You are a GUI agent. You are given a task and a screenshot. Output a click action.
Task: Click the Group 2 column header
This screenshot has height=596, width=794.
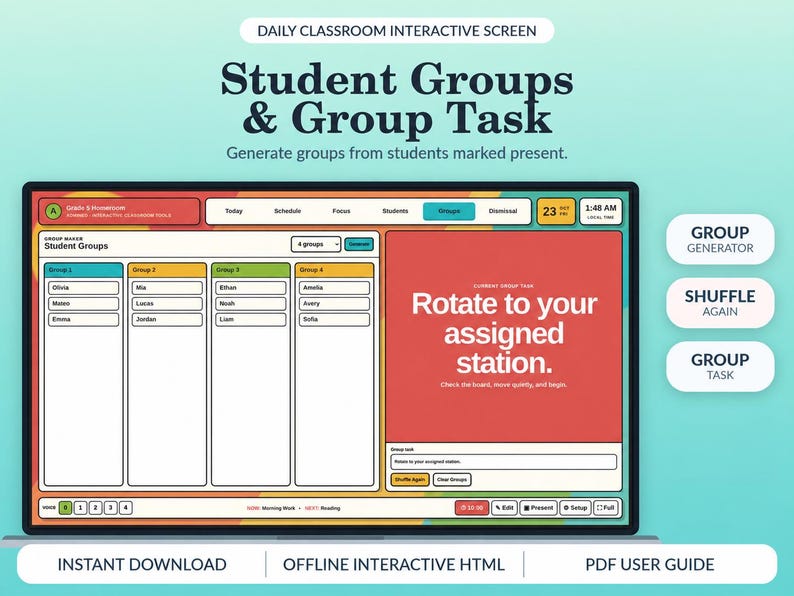coord(167,270)
